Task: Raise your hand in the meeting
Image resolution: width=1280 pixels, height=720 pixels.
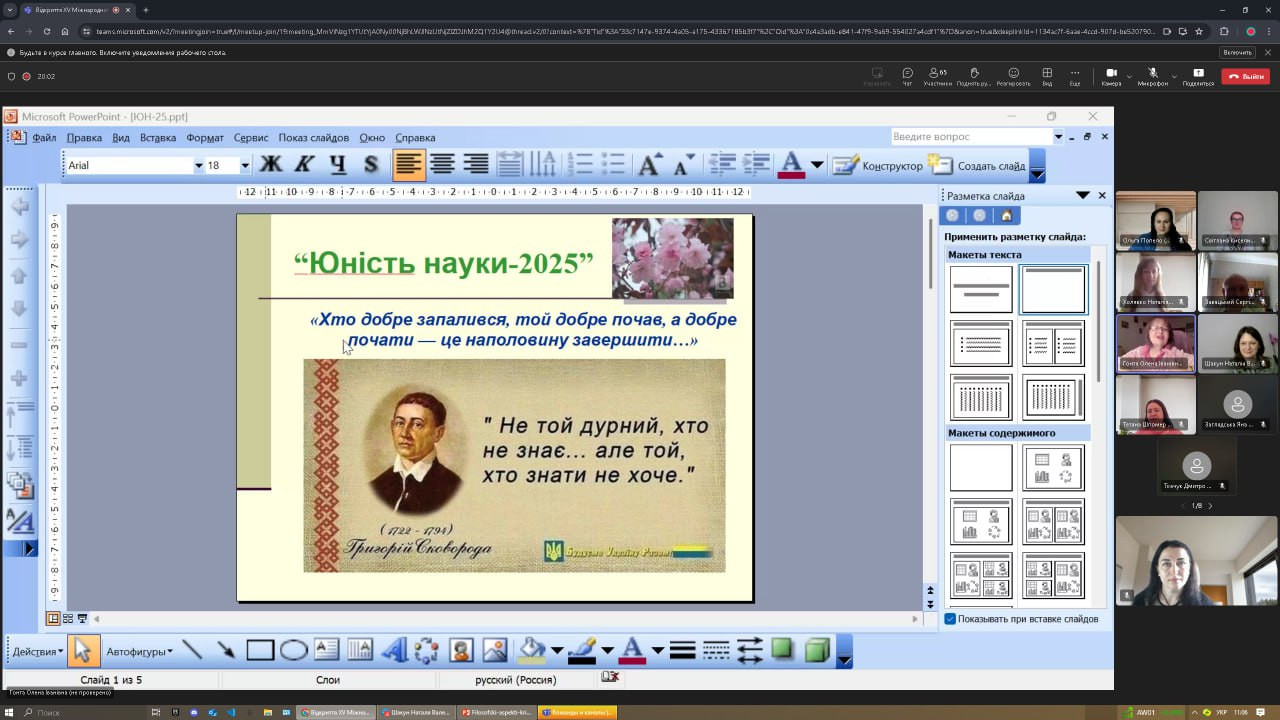Action: pyautogui.click(x=973, y=76)
